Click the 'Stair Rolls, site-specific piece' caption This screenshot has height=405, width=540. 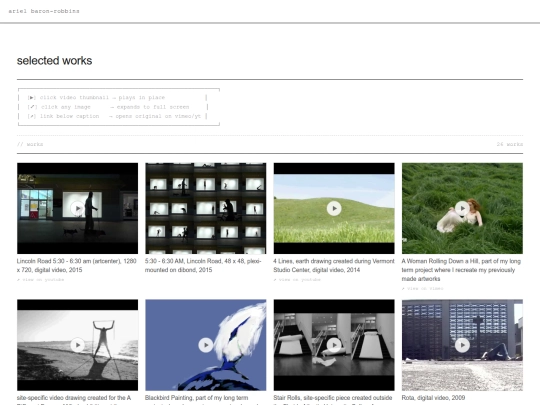point(333,398)
